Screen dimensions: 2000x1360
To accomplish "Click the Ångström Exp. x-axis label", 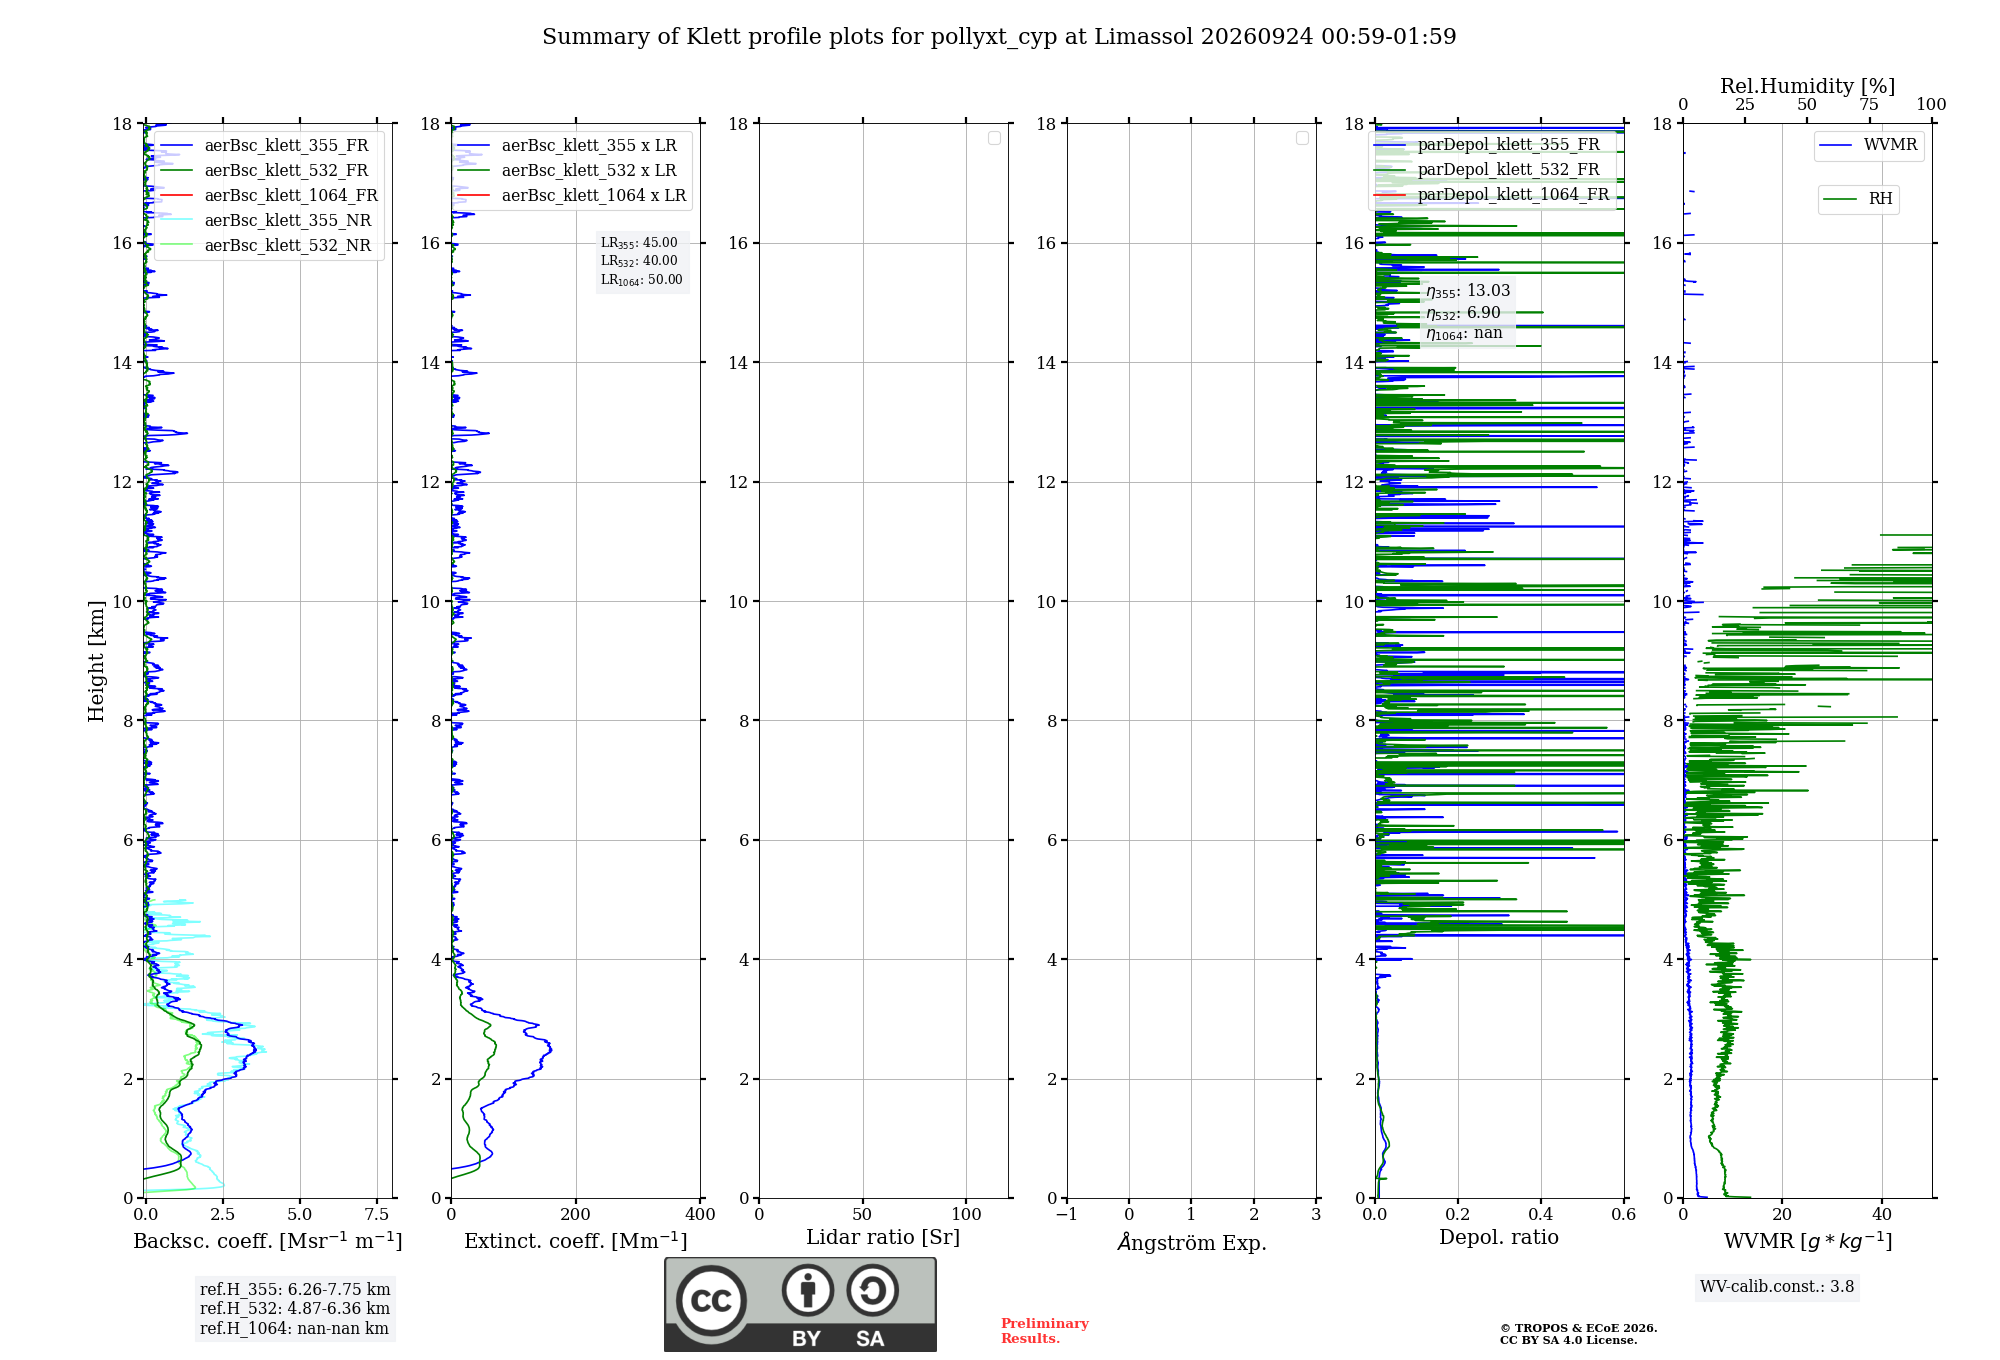I will click(1192, 1242).
